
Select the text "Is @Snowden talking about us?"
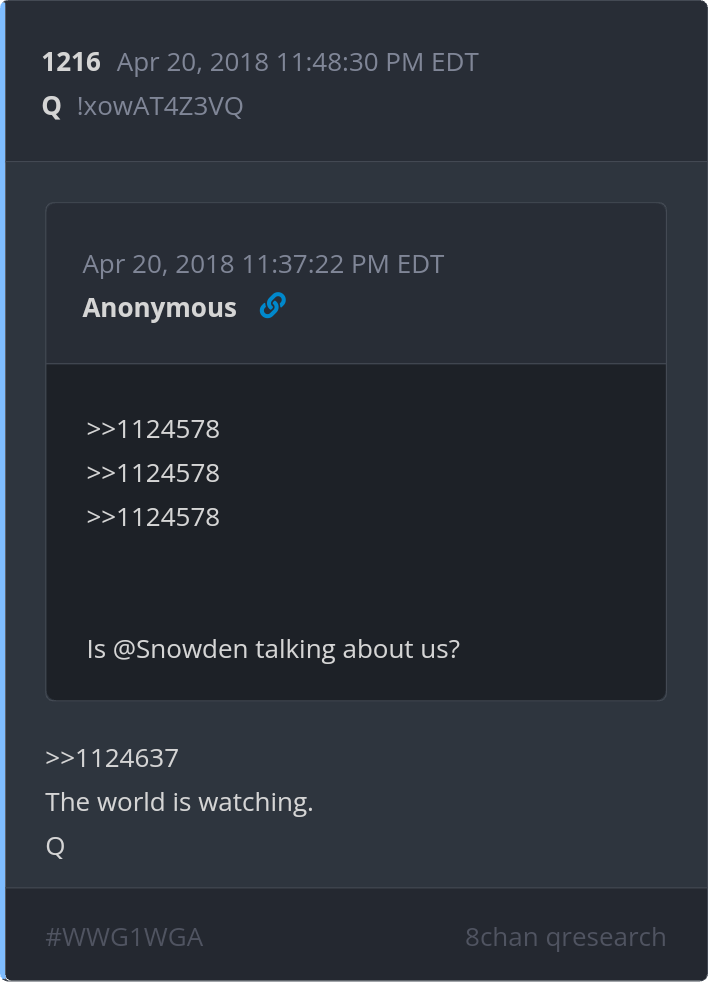(x=274, y=649)
